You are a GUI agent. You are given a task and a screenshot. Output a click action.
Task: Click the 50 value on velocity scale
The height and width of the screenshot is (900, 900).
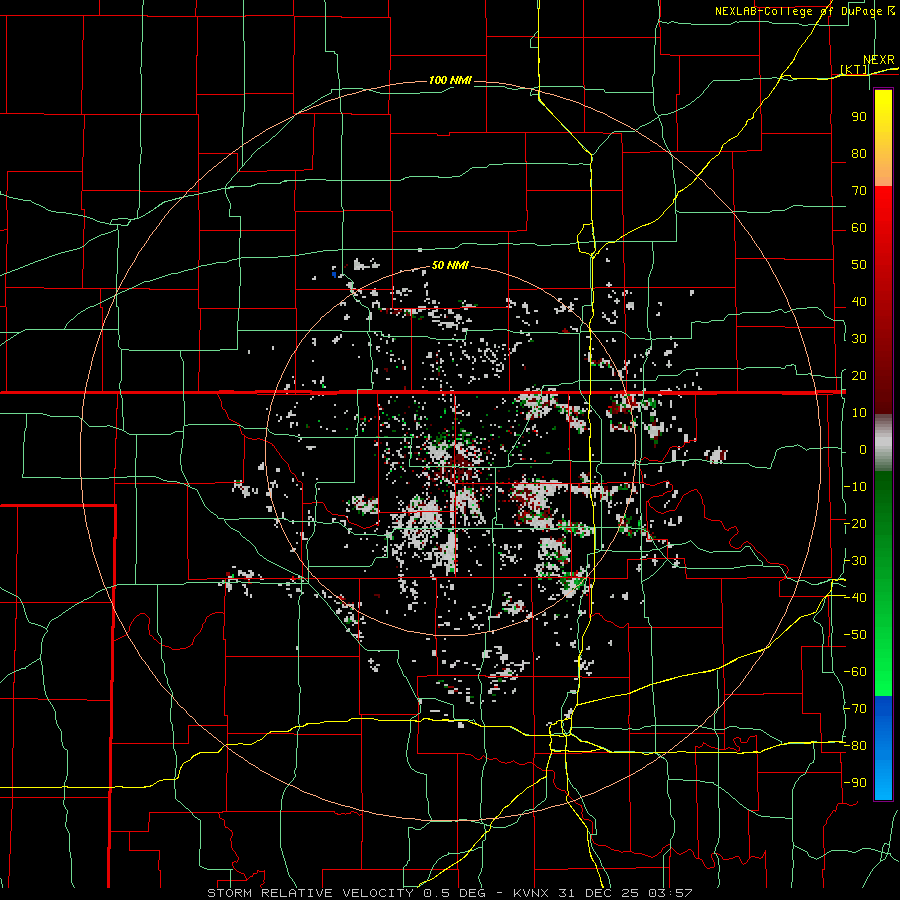[x=859, y=265]
